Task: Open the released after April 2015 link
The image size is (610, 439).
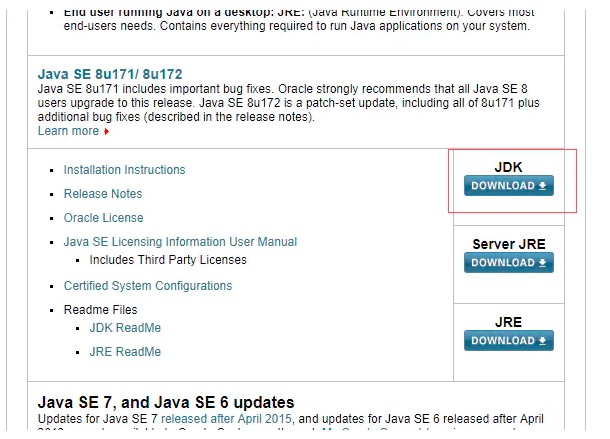Action: 226,419
